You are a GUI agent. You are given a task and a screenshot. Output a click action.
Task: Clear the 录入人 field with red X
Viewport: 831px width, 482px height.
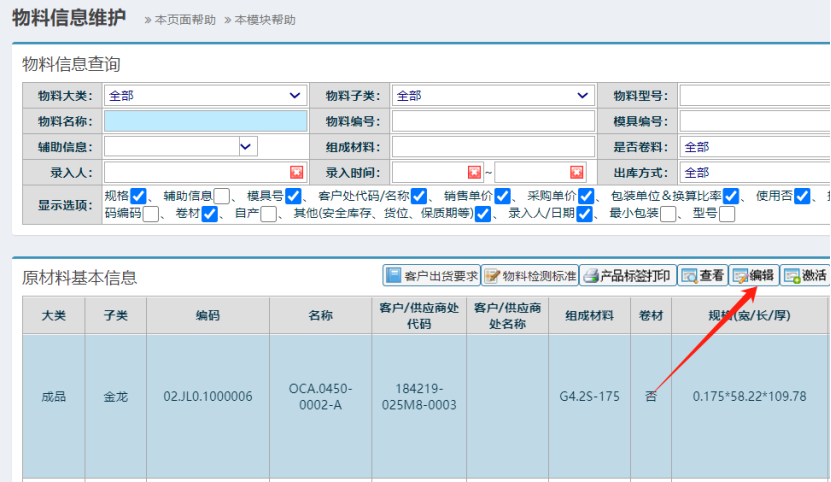pos(296,172)
